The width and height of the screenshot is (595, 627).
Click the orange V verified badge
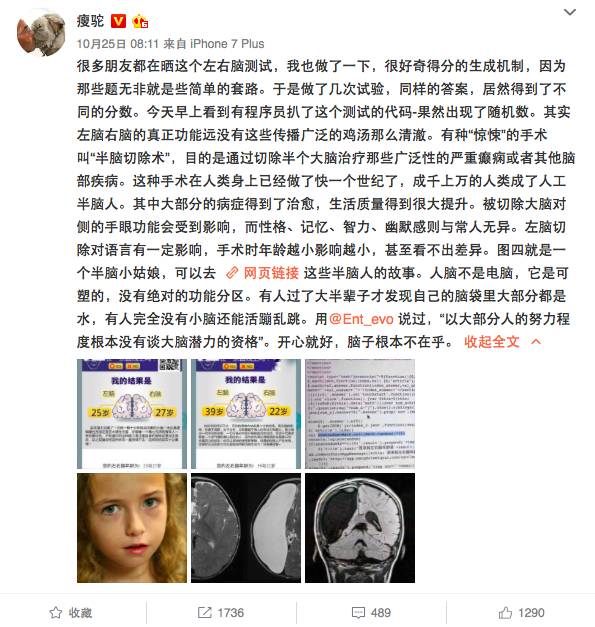pos(118,21)
